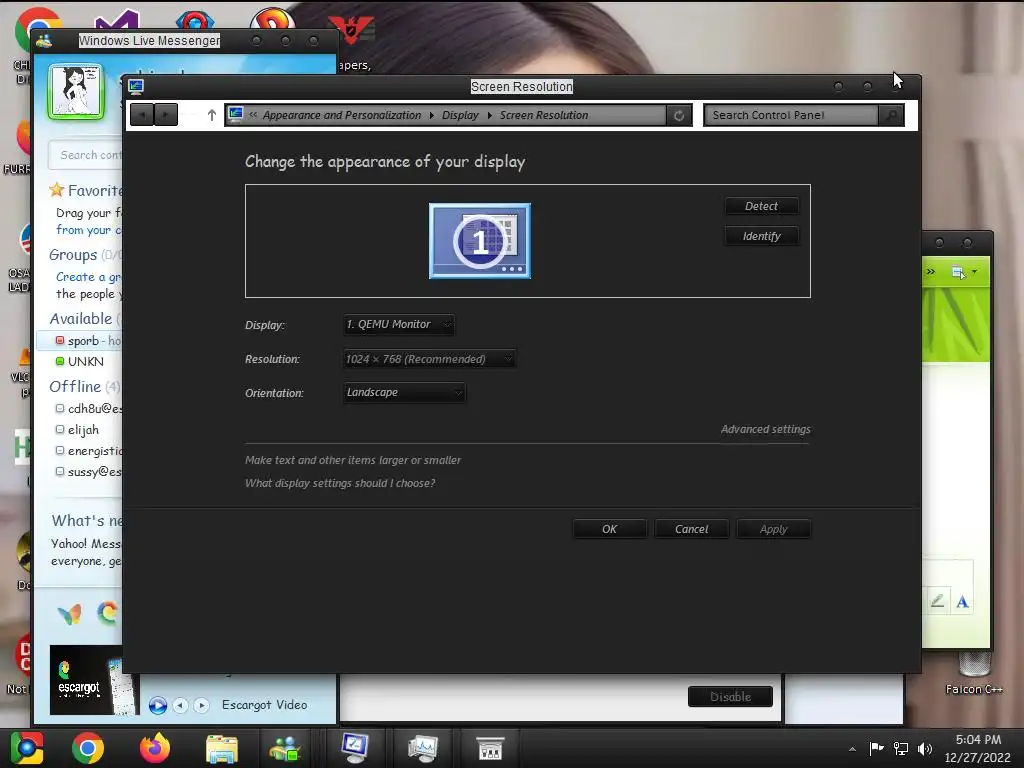Open File Explorer from the taskbar
Screen dimensions: 1024x768
click(x=222, y=749)
